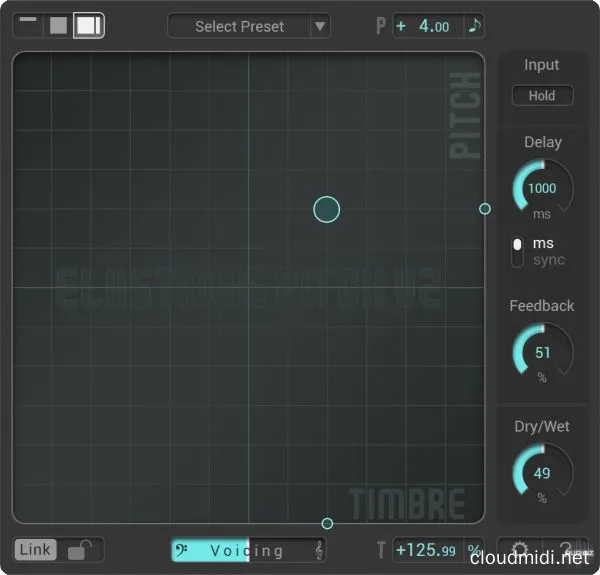This screenshot has width=600, height=575.
Task: Click the Dry/Wet knob showing 49
Action: coord(542,473)
